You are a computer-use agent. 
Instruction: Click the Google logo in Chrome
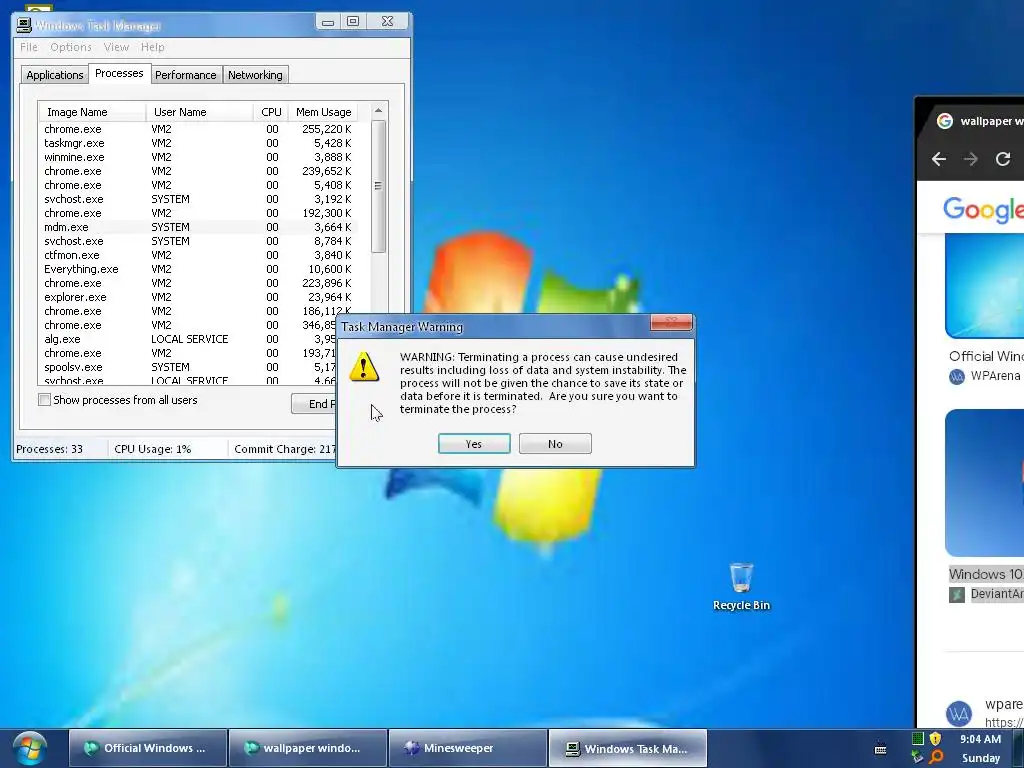click(x=983, y=210)
